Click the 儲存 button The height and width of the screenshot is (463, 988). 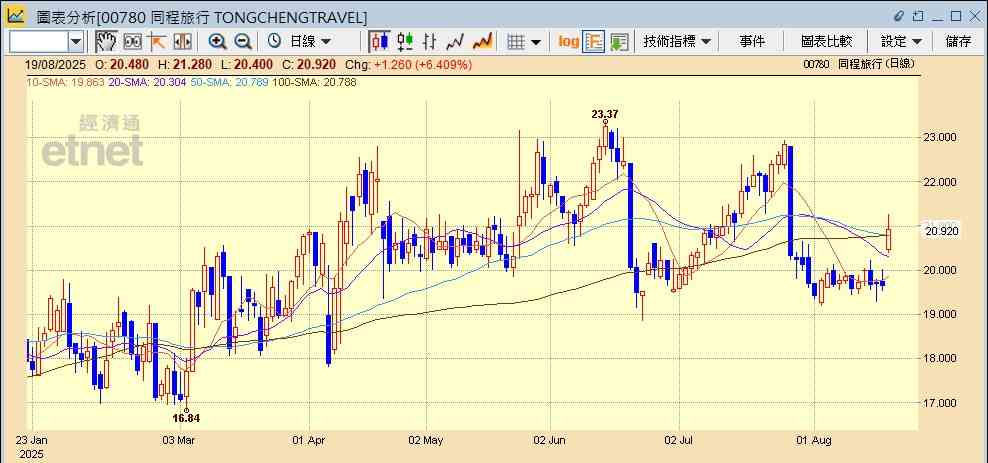tap(958, 42)
